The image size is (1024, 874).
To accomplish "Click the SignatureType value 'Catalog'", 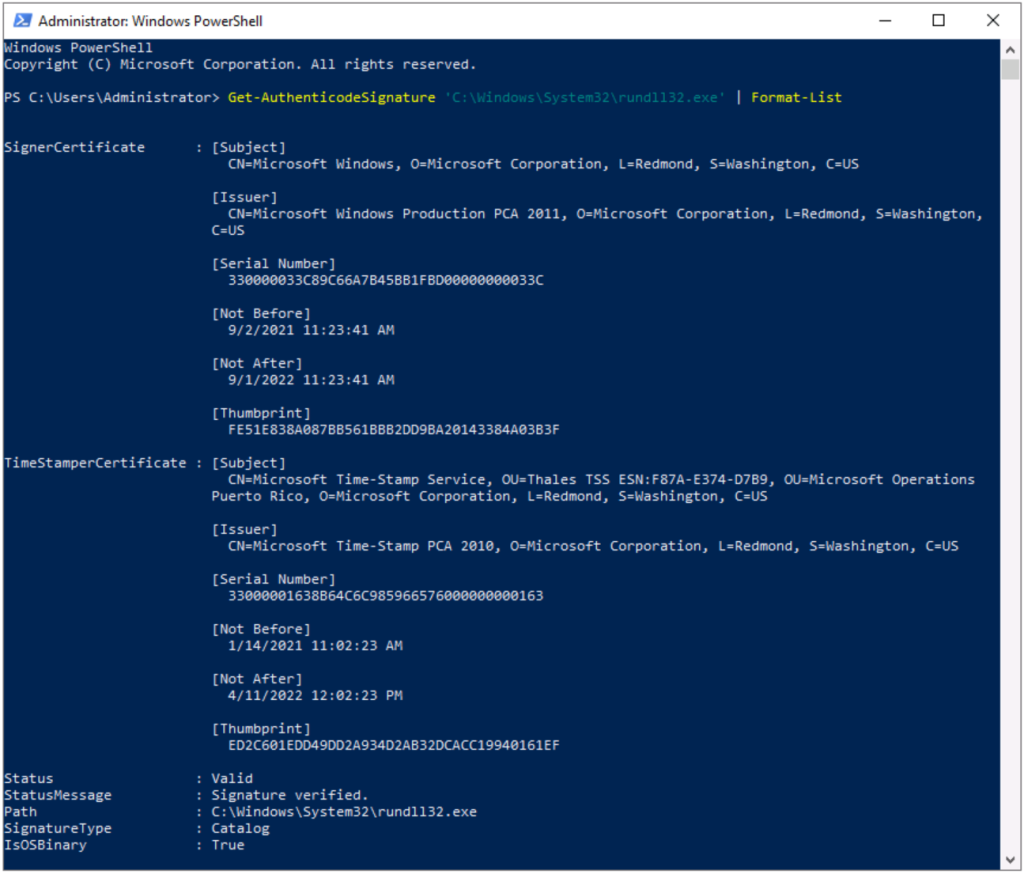I will (x=240, y=828).
